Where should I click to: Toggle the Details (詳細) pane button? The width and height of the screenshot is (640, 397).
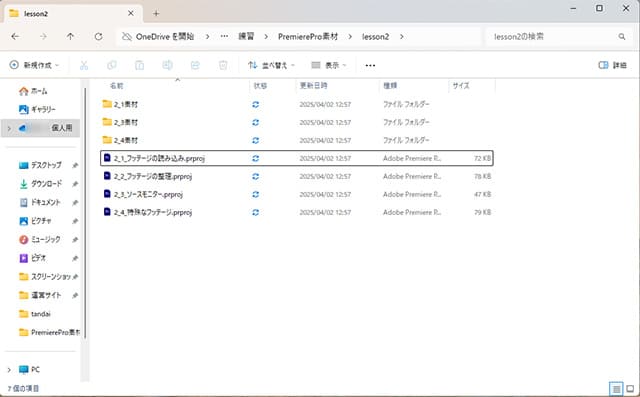[613, 65]
